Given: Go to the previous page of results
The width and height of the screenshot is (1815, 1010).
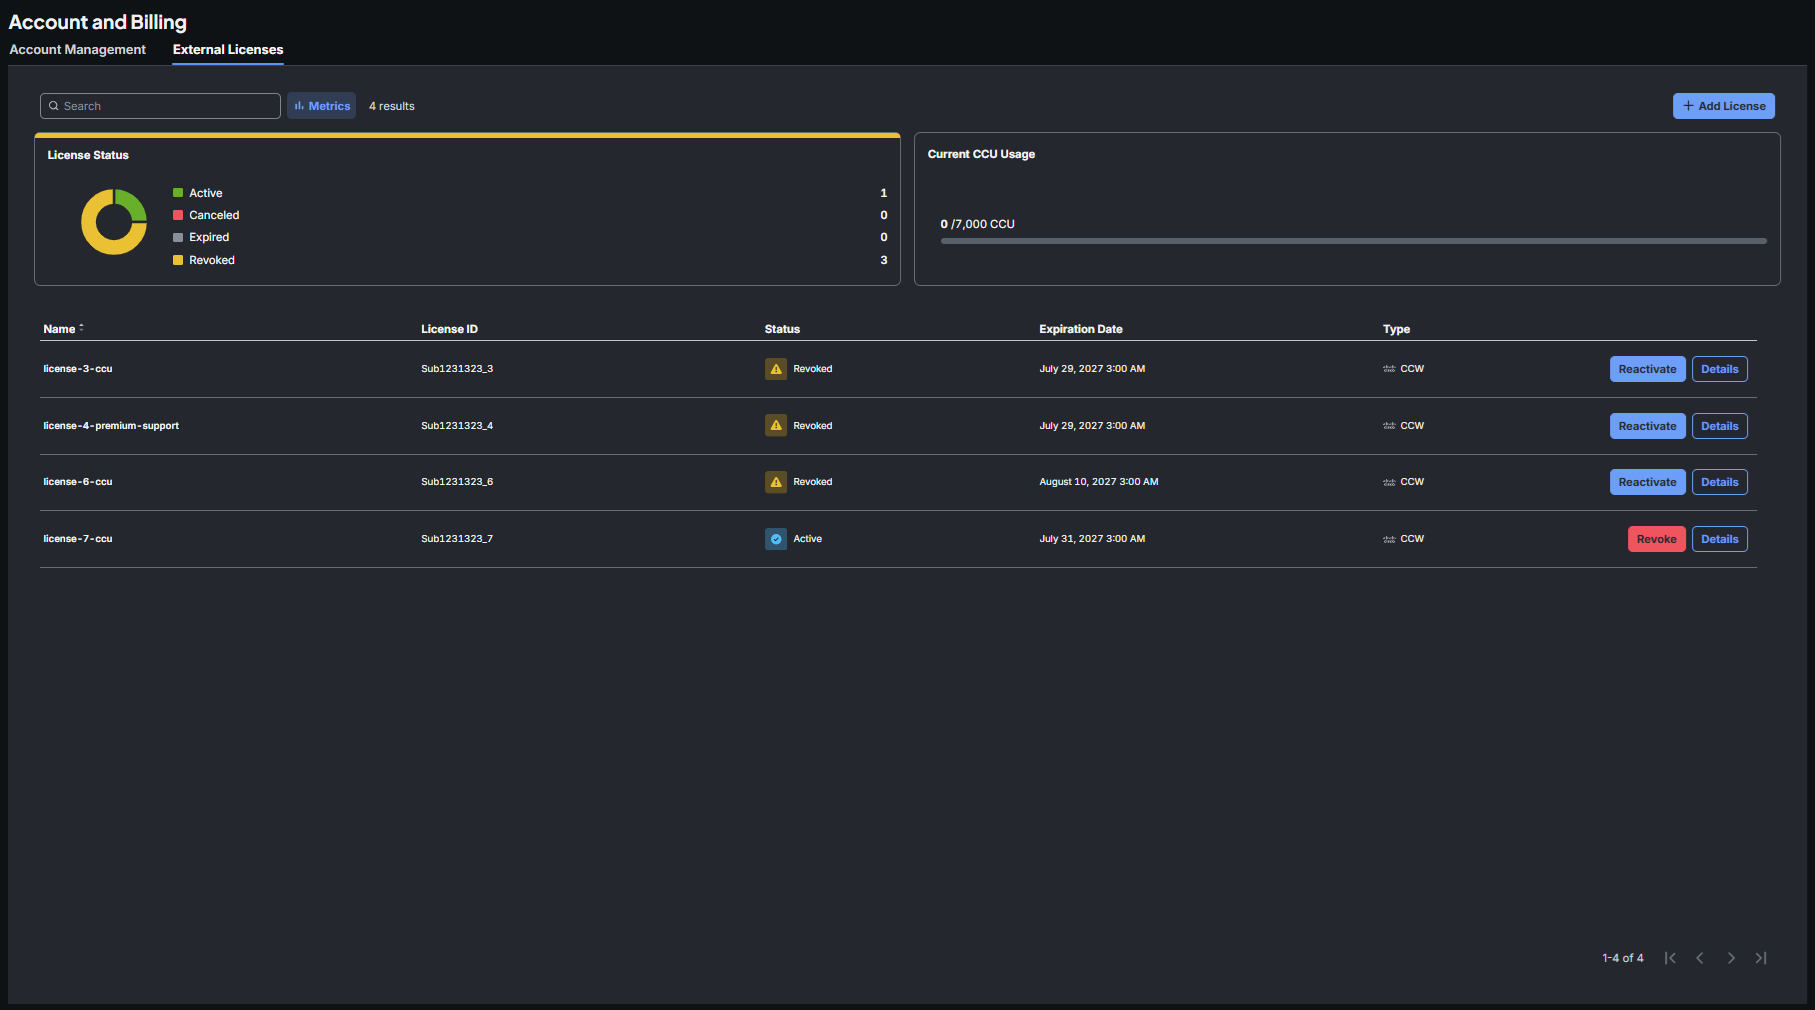Looking at the screenshot, I should [x=1700, y=958].
